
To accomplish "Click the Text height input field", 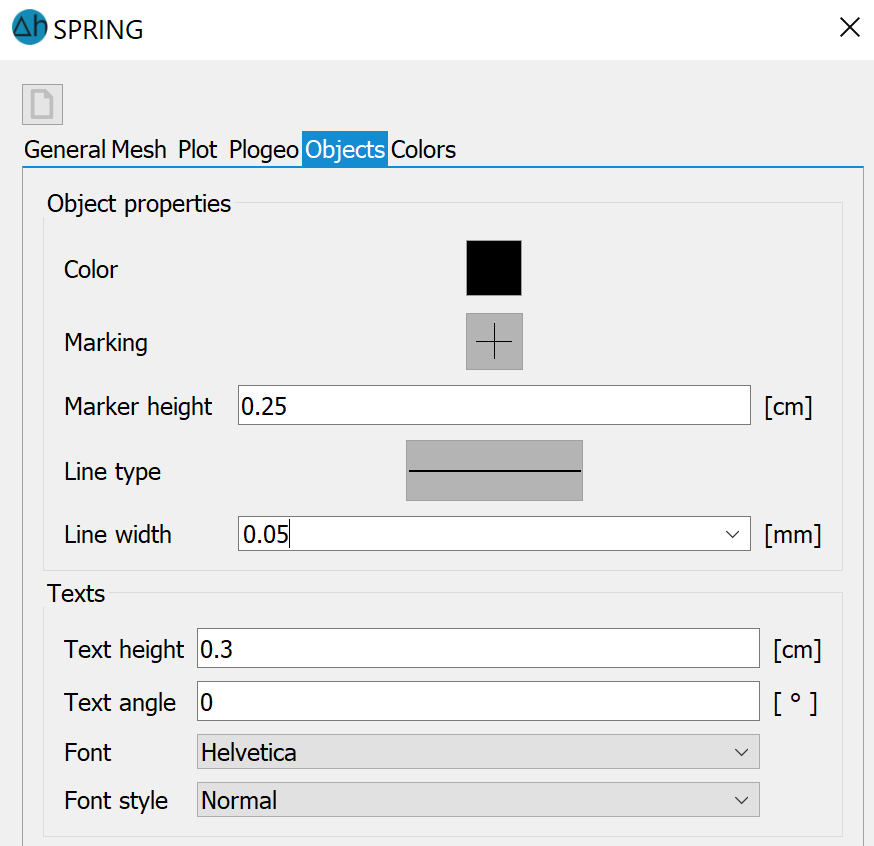I will point(478,648).
